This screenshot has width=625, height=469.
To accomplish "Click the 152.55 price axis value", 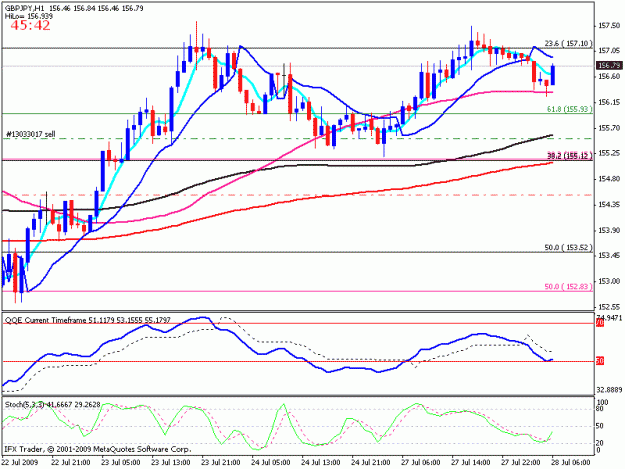I will tap(609, 307).
